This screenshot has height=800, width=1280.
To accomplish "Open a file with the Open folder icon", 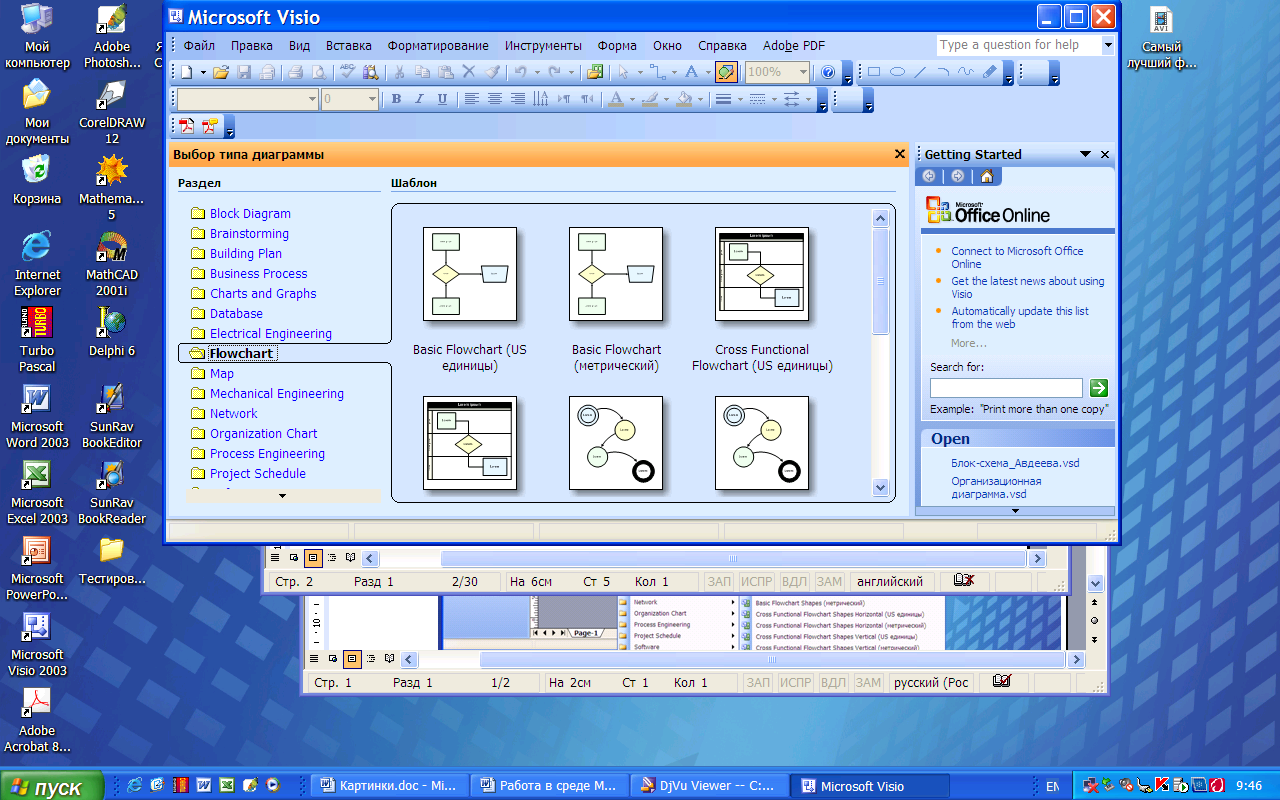I will point(221,72).
